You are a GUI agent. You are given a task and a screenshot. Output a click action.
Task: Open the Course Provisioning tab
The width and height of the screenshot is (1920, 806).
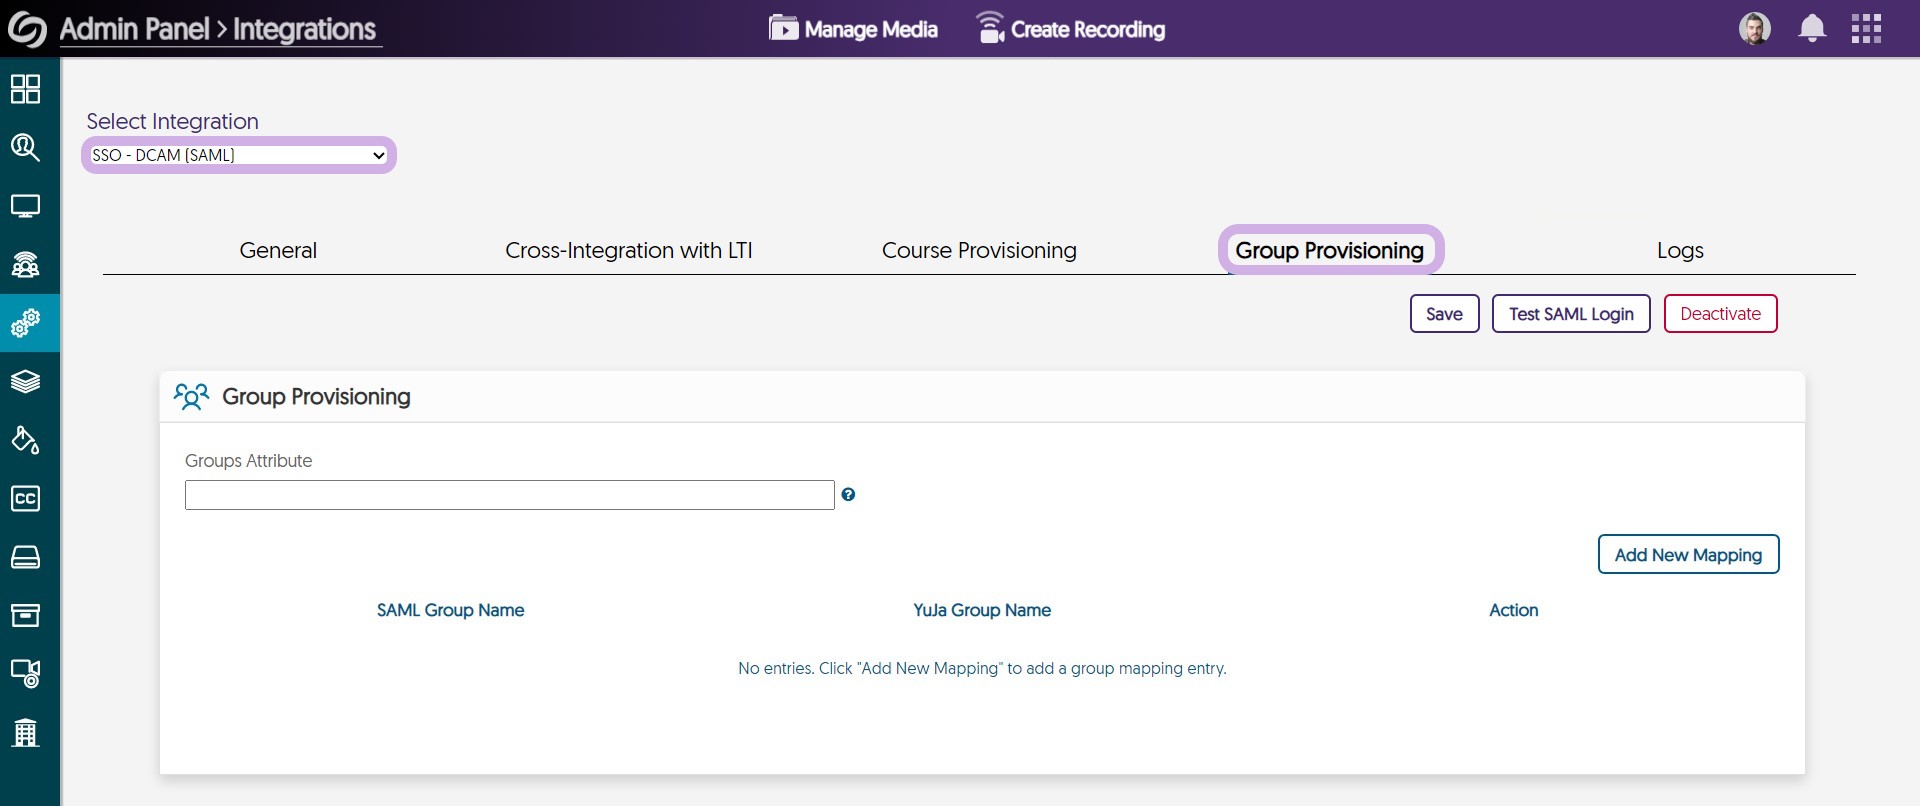pos(979,250)
